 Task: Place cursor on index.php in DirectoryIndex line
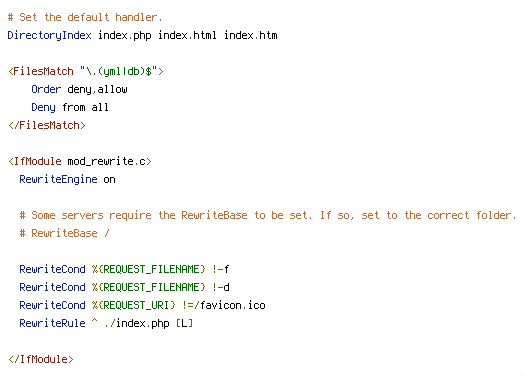(x=124, y=35)
